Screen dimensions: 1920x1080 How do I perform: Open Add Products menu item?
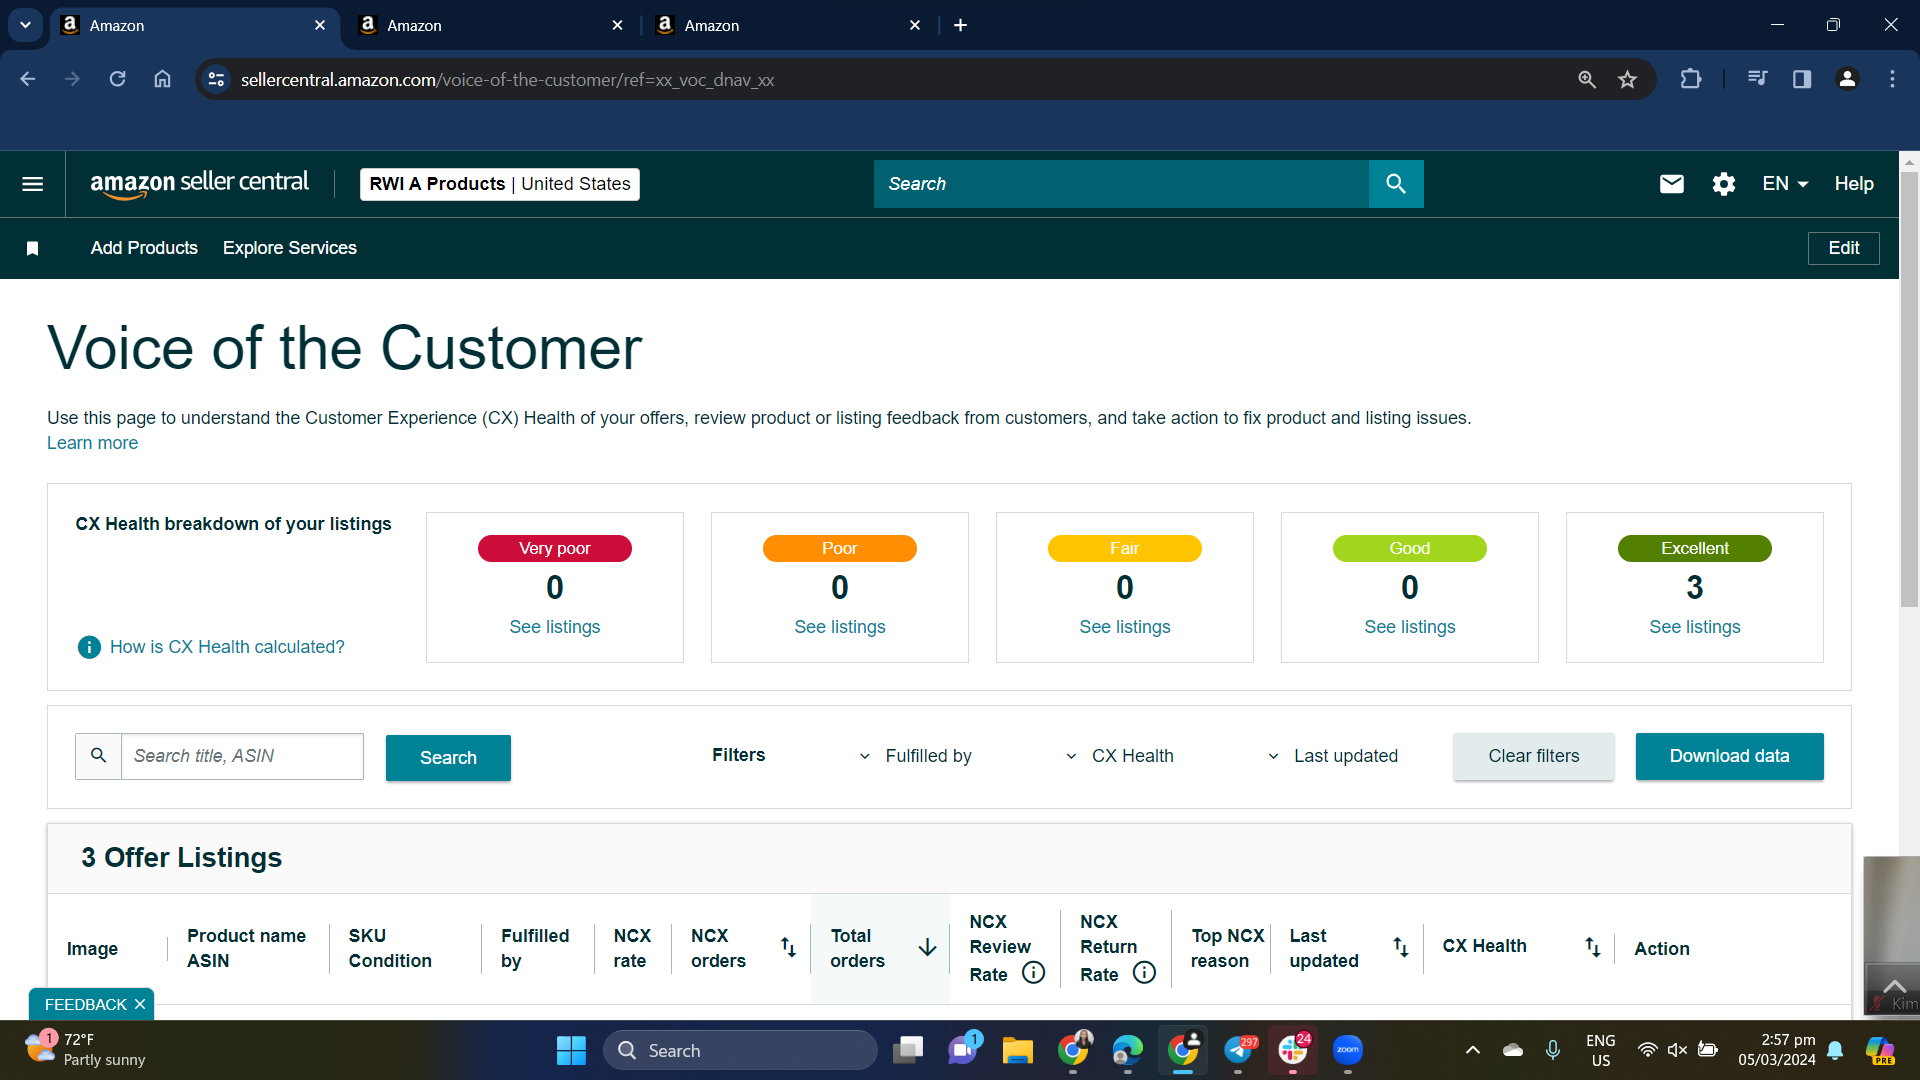click(144, 248)
